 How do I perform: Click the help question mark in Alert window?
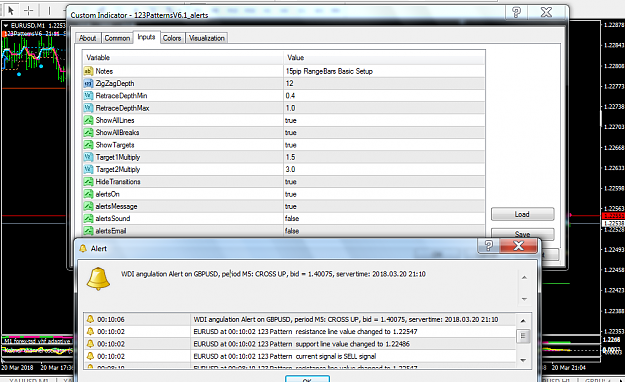489,246
